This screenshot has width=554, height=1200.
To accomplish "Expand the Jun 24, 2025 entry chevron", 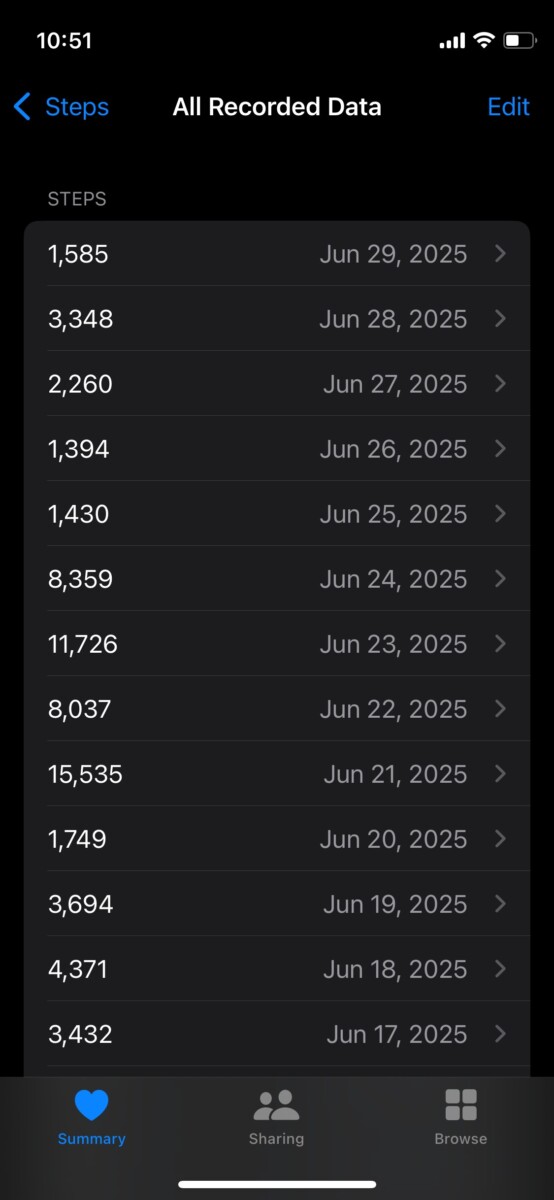I will pos(501,579).
